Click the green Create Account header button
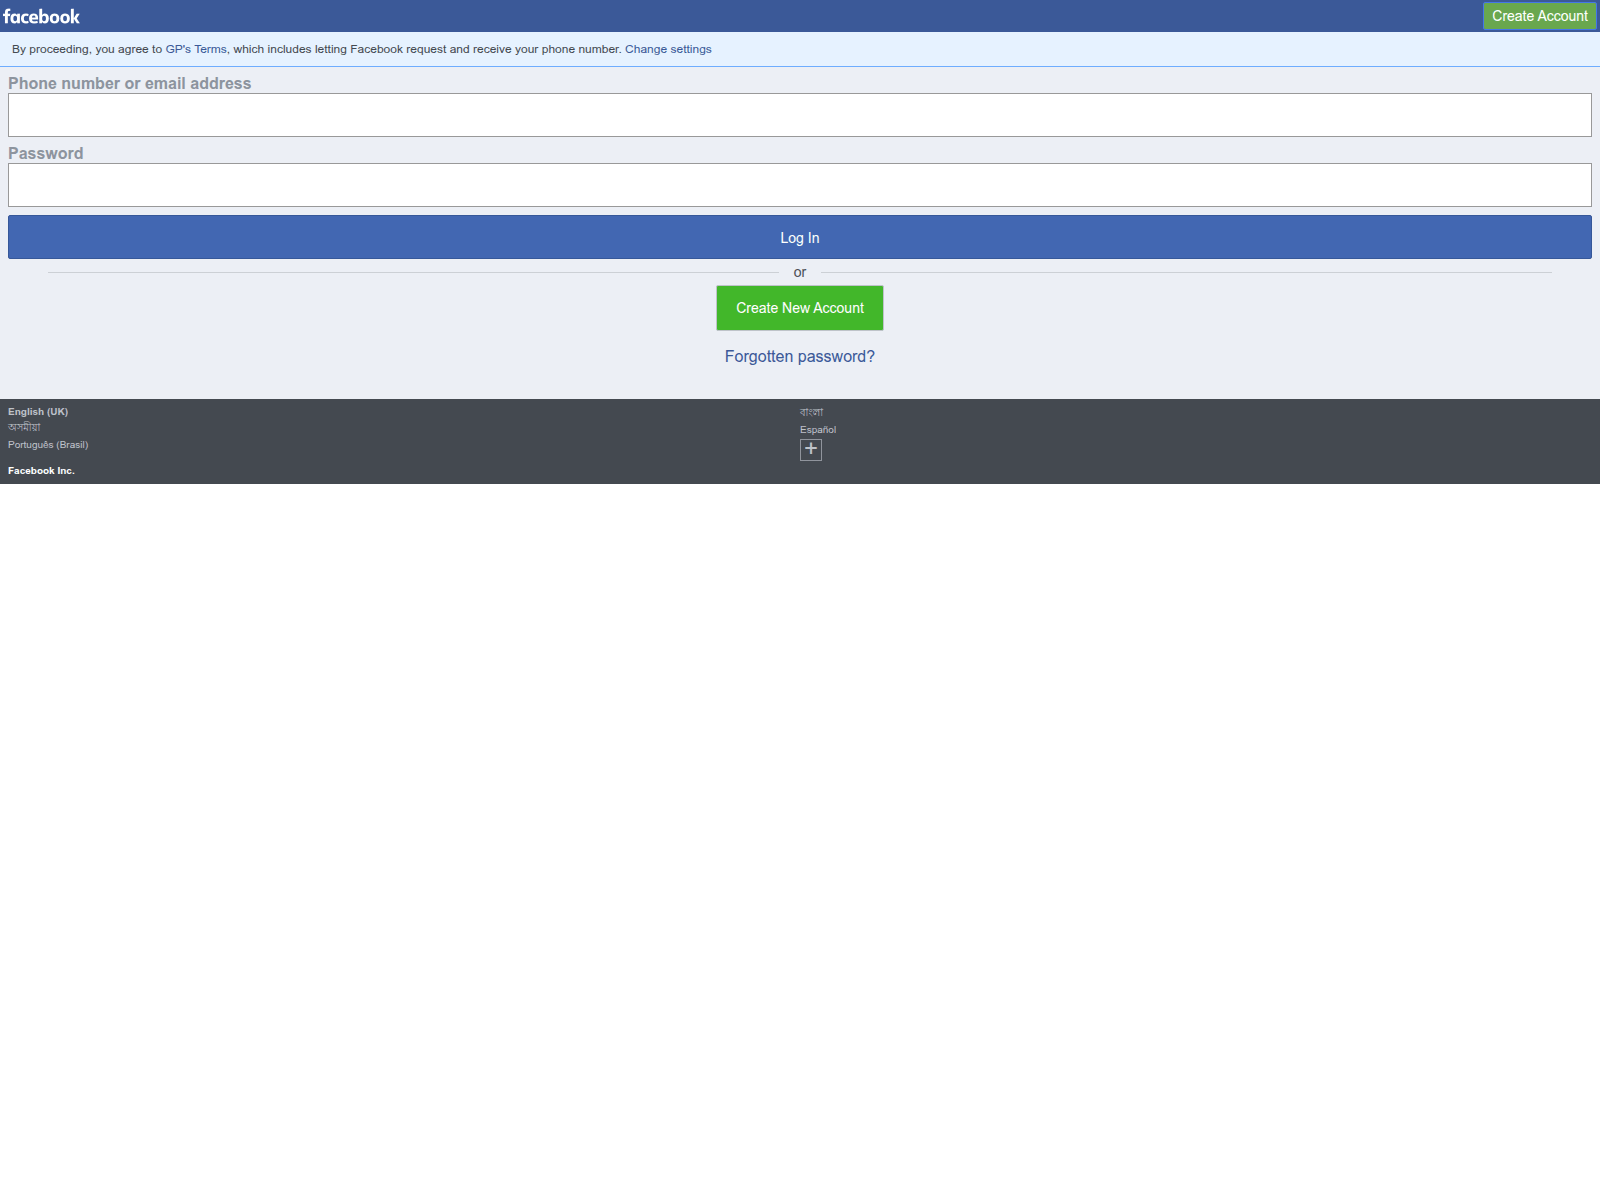This screenshot has width=1600, height=1200. point(1539,16)
